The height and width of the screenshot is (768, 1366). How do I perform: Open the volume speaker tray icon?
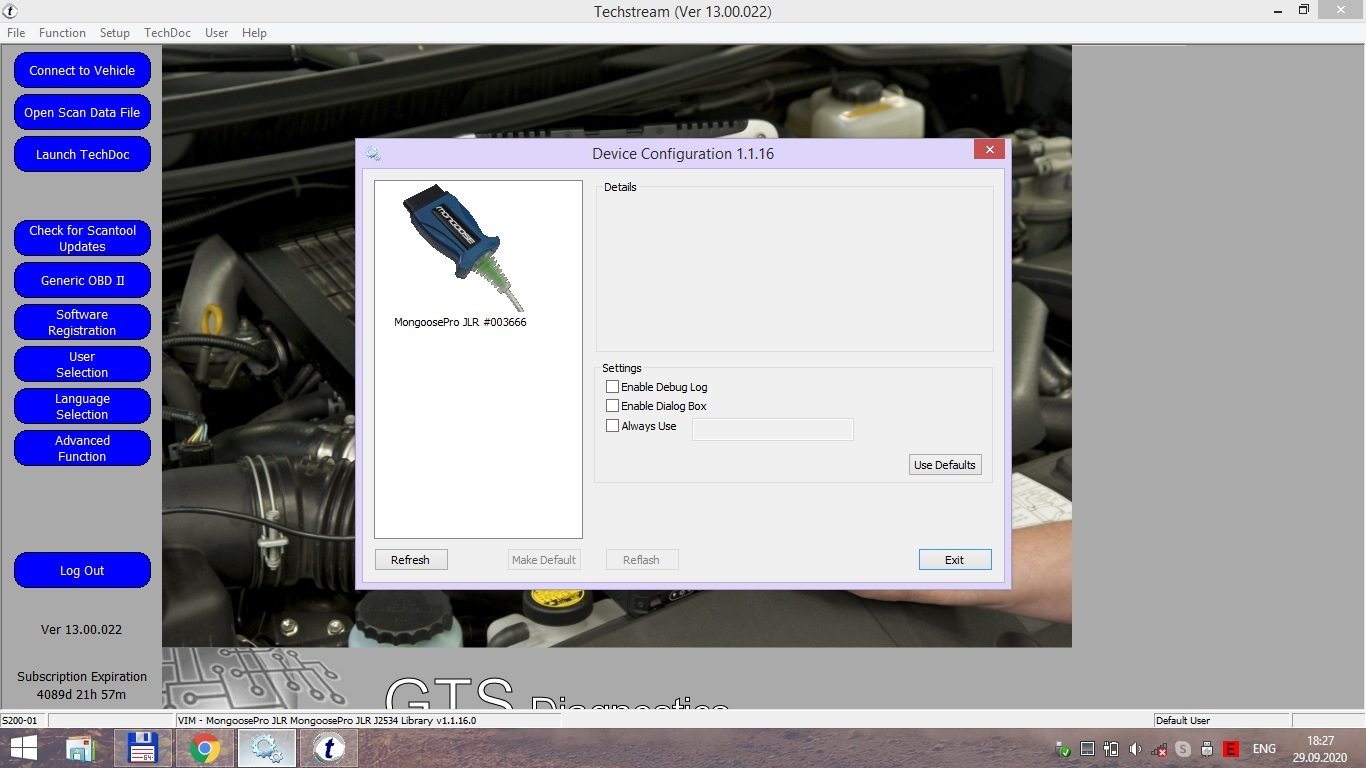tap(1135, 749)
